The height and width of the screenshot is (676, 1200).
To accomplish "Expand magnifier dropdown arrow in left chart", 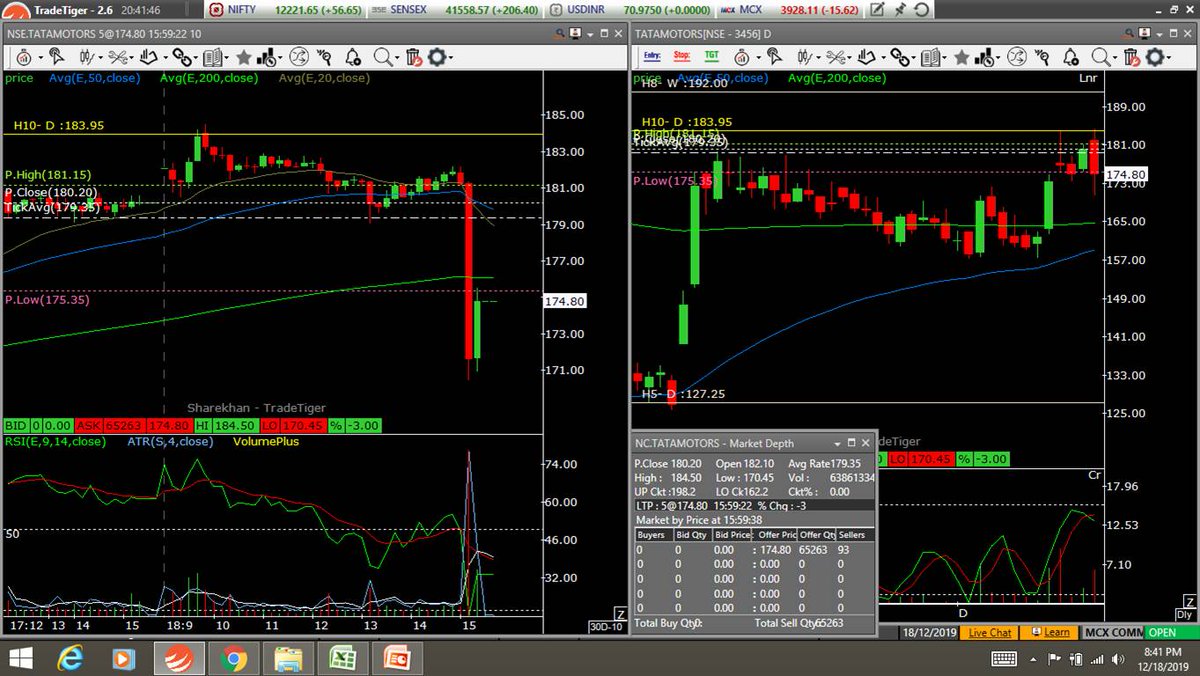I will coord(397,58).
